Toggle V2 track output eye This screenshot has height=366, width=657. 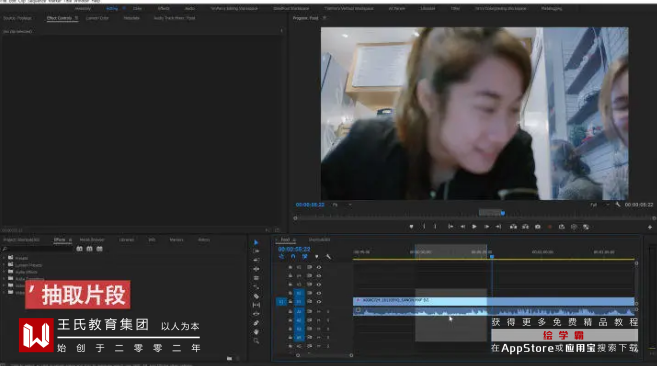click(x=319, y=293)
